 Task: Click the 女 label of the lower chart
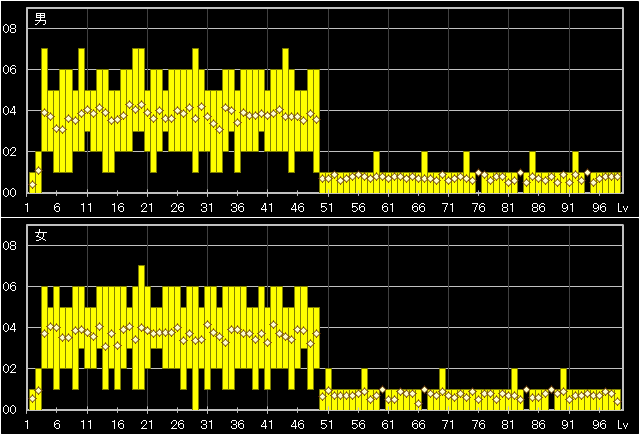click(x=40, y=235)
